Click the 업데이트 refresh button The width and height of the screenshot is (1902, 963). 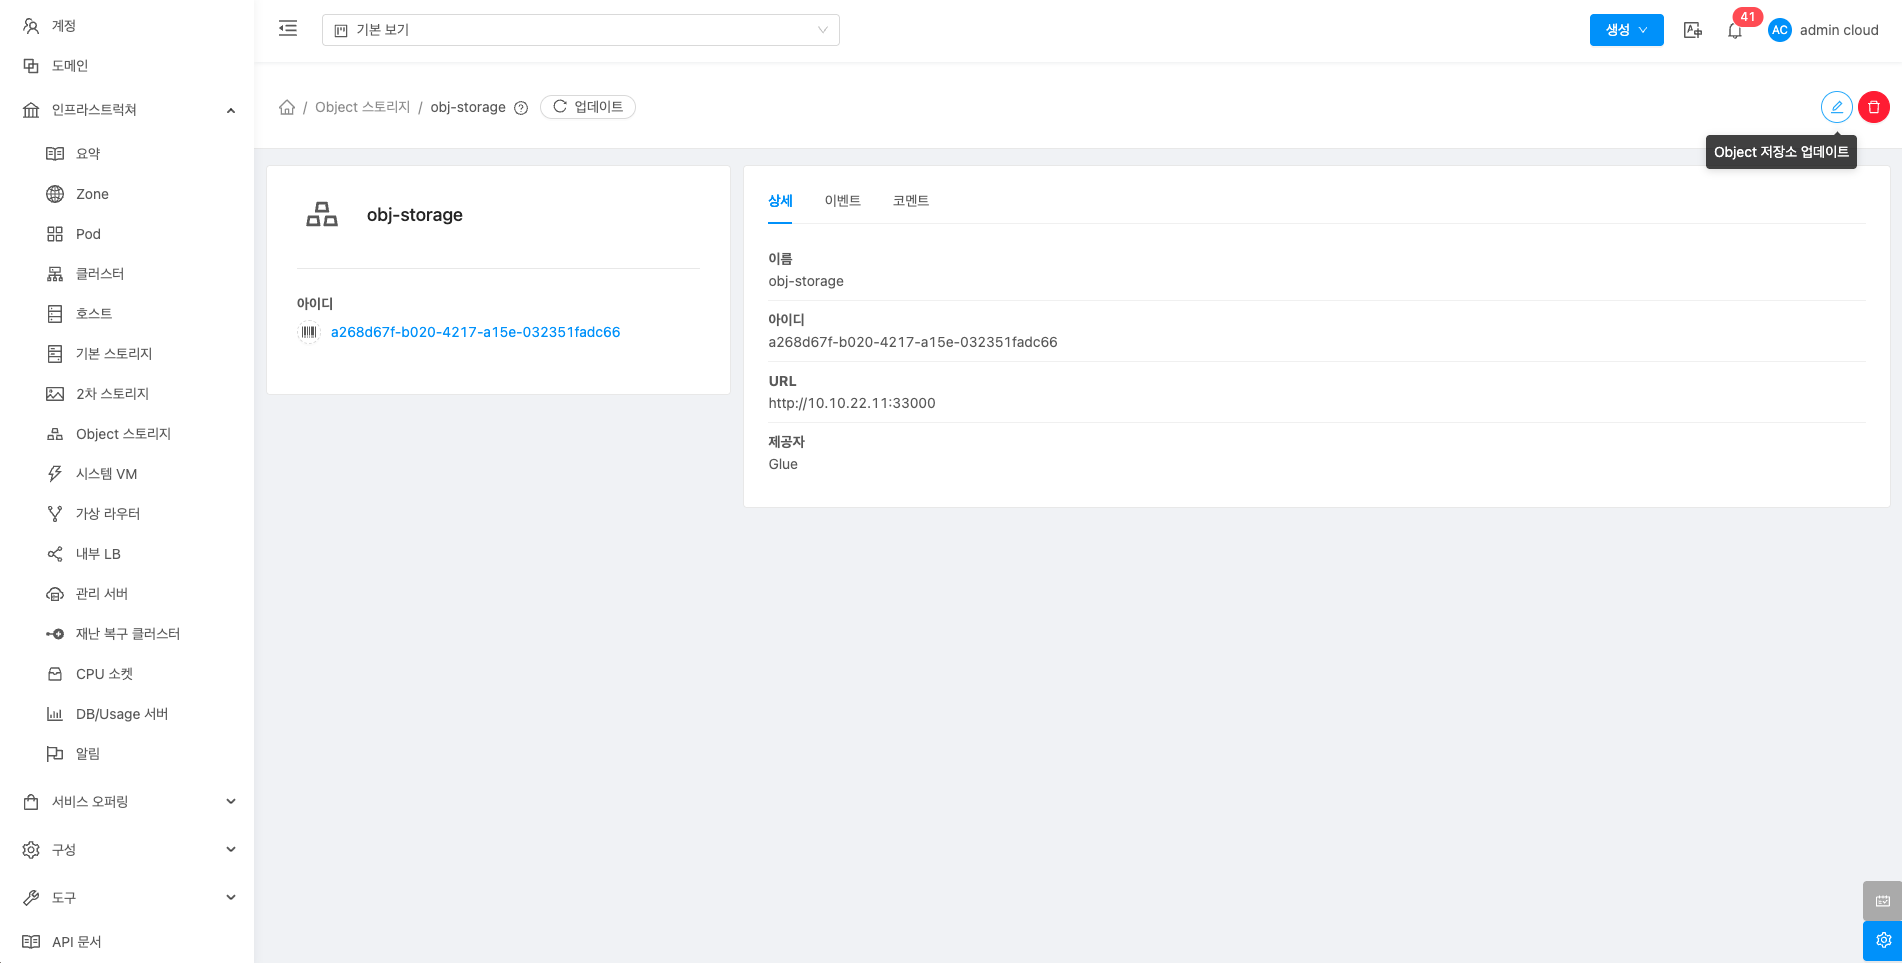tap(588, 107)
